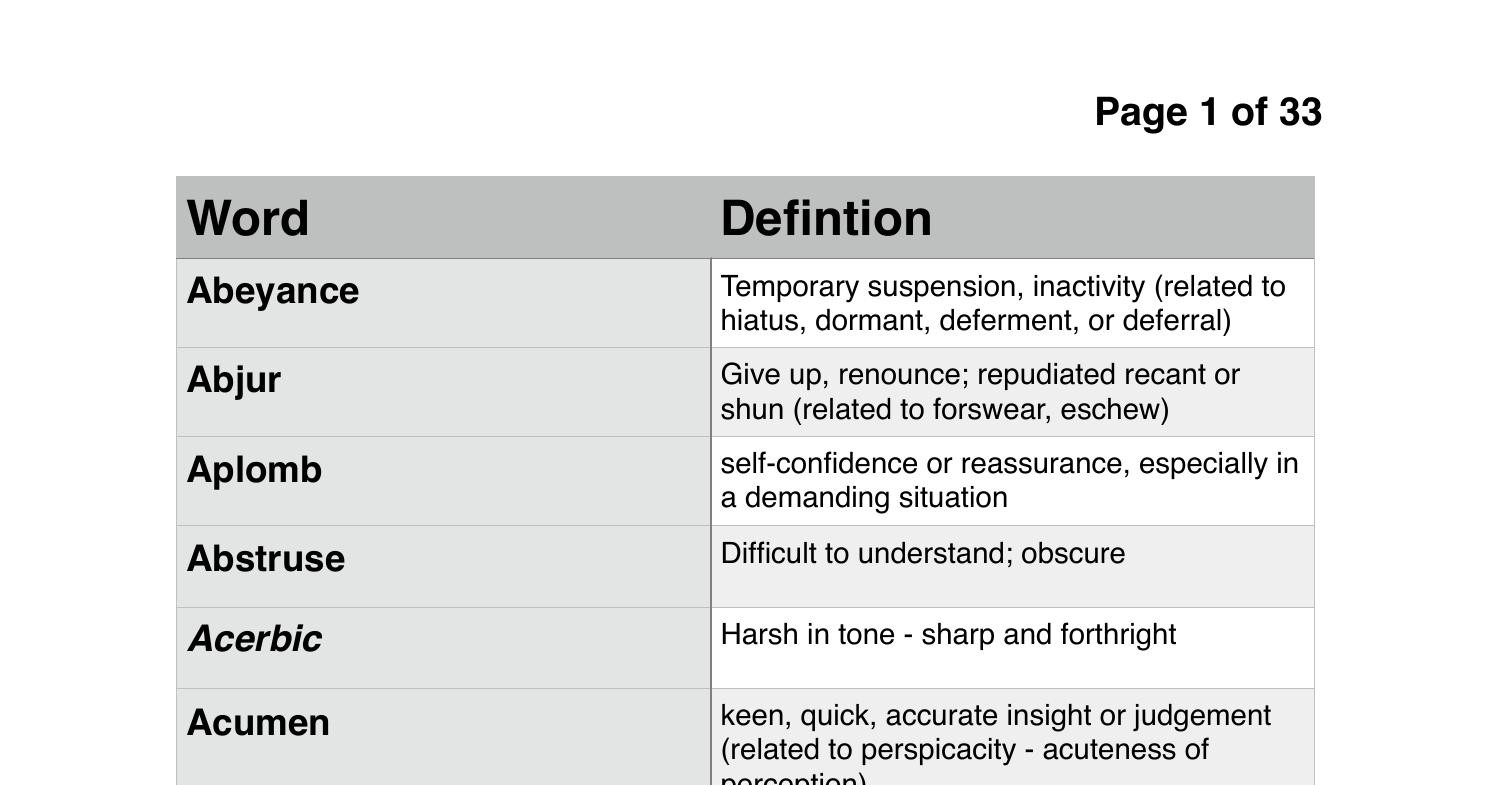The height and width of the screenshot is (785, 1500).
Task: Click the "Harsh in tone" definition text
Action: 948,634
